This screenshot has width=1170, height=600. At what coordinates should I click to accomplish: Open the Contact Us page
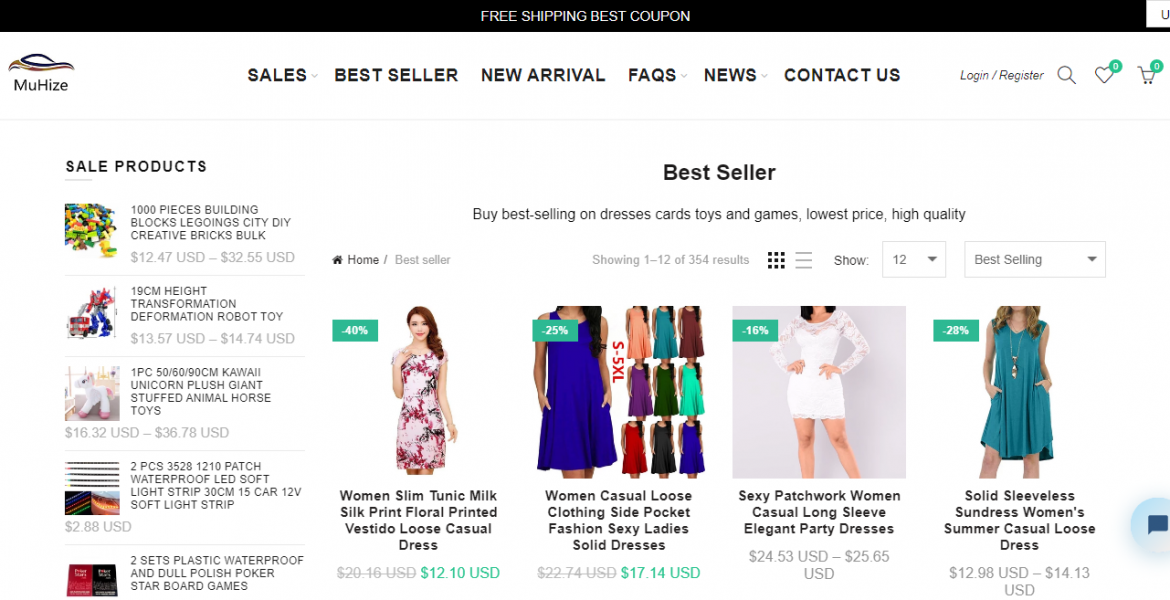tap(842, 75)
